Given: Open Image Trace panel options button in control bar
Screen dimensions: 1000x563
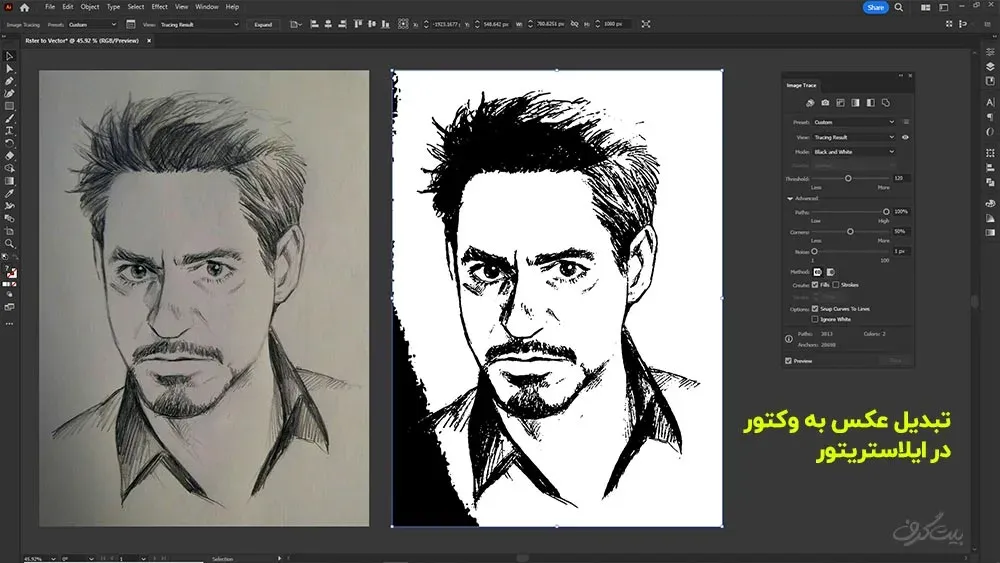Looking at the screenshot, I should (131, 24).
